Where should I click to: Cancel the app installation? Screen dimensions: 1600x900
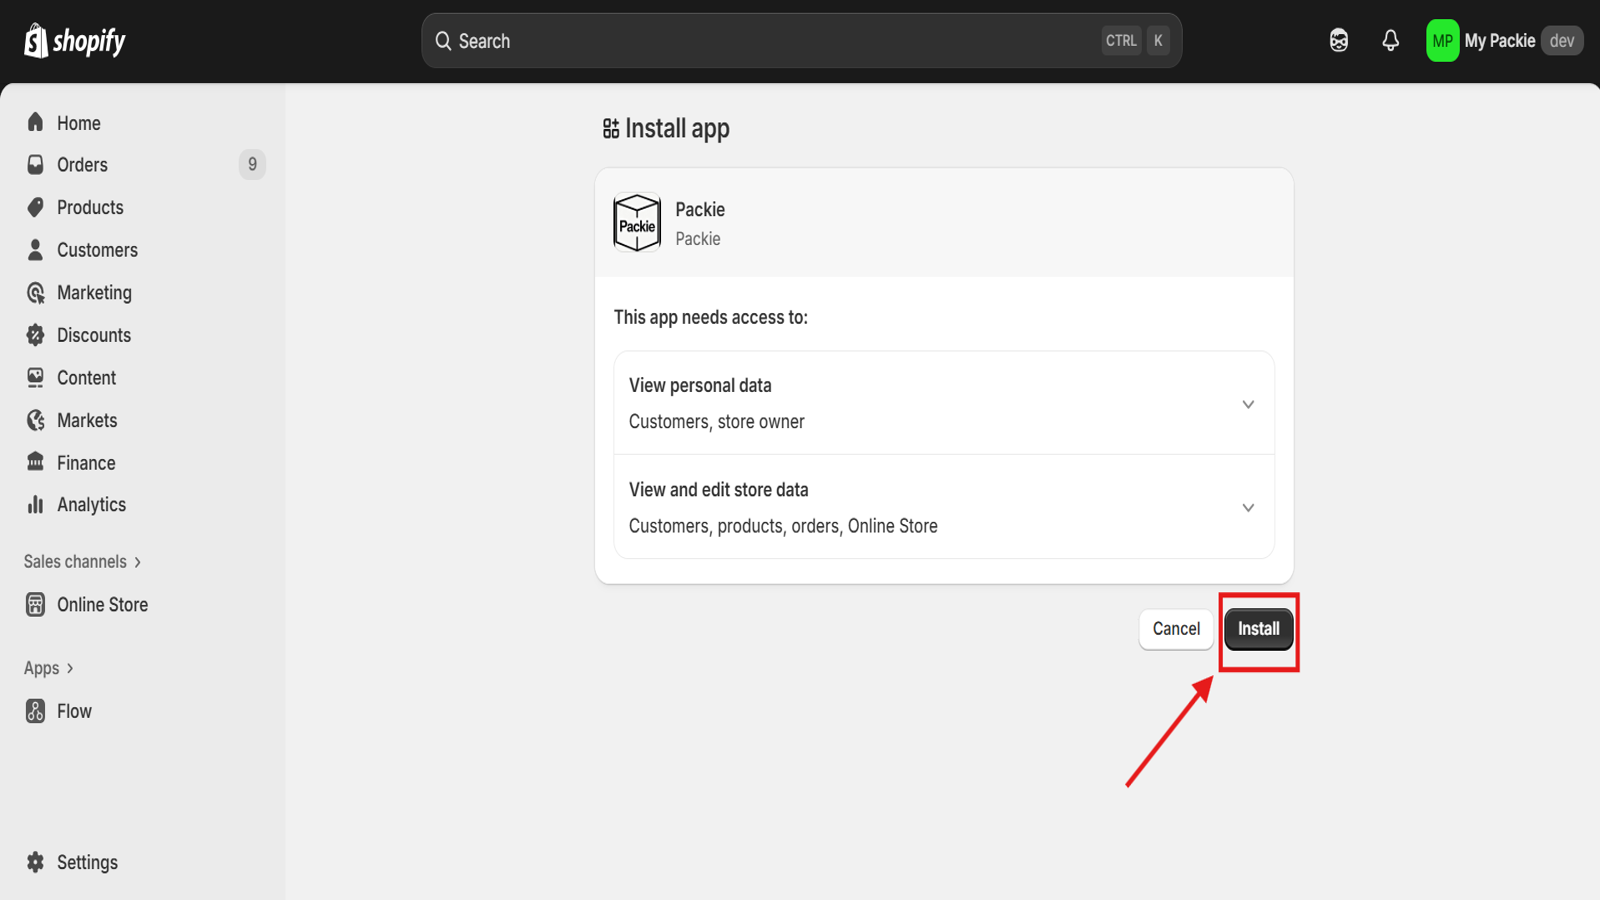1176,629
